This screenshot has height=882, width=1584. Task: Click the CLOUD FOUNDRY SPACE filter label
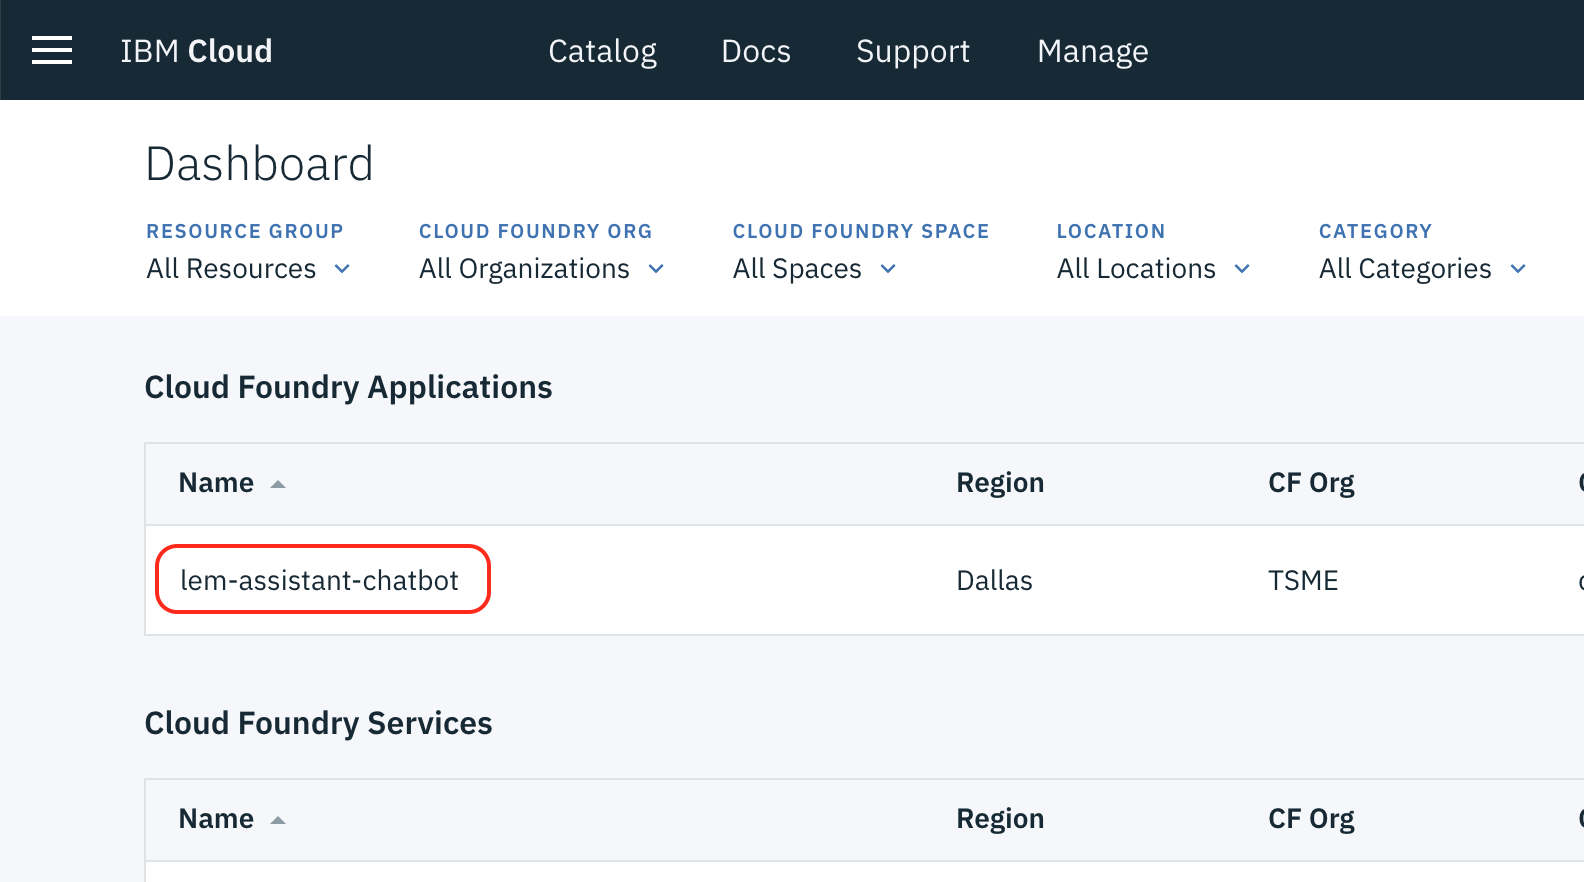coord(861,231)
